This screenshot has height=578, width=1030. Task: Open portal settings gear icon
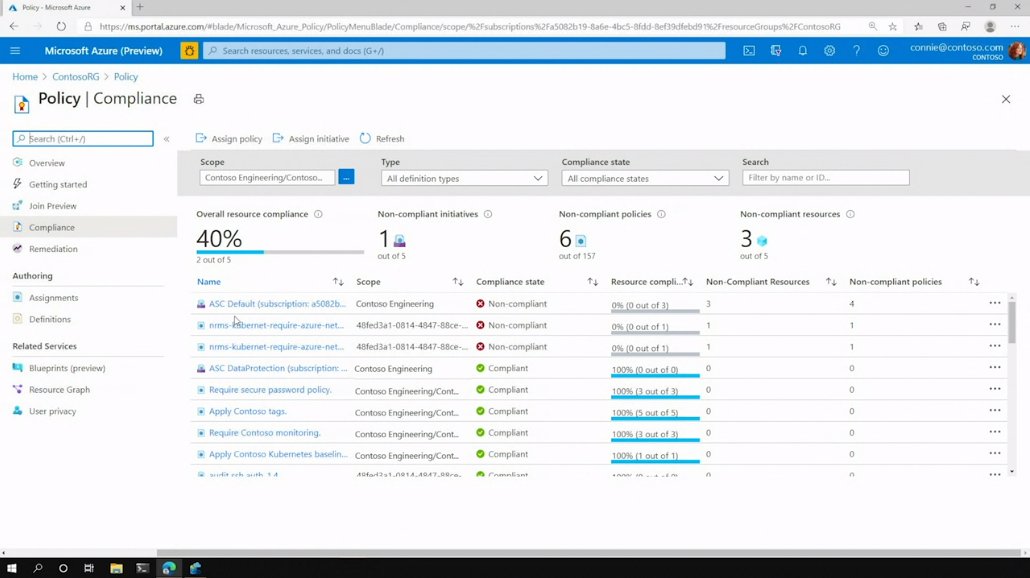coord(829,51)
